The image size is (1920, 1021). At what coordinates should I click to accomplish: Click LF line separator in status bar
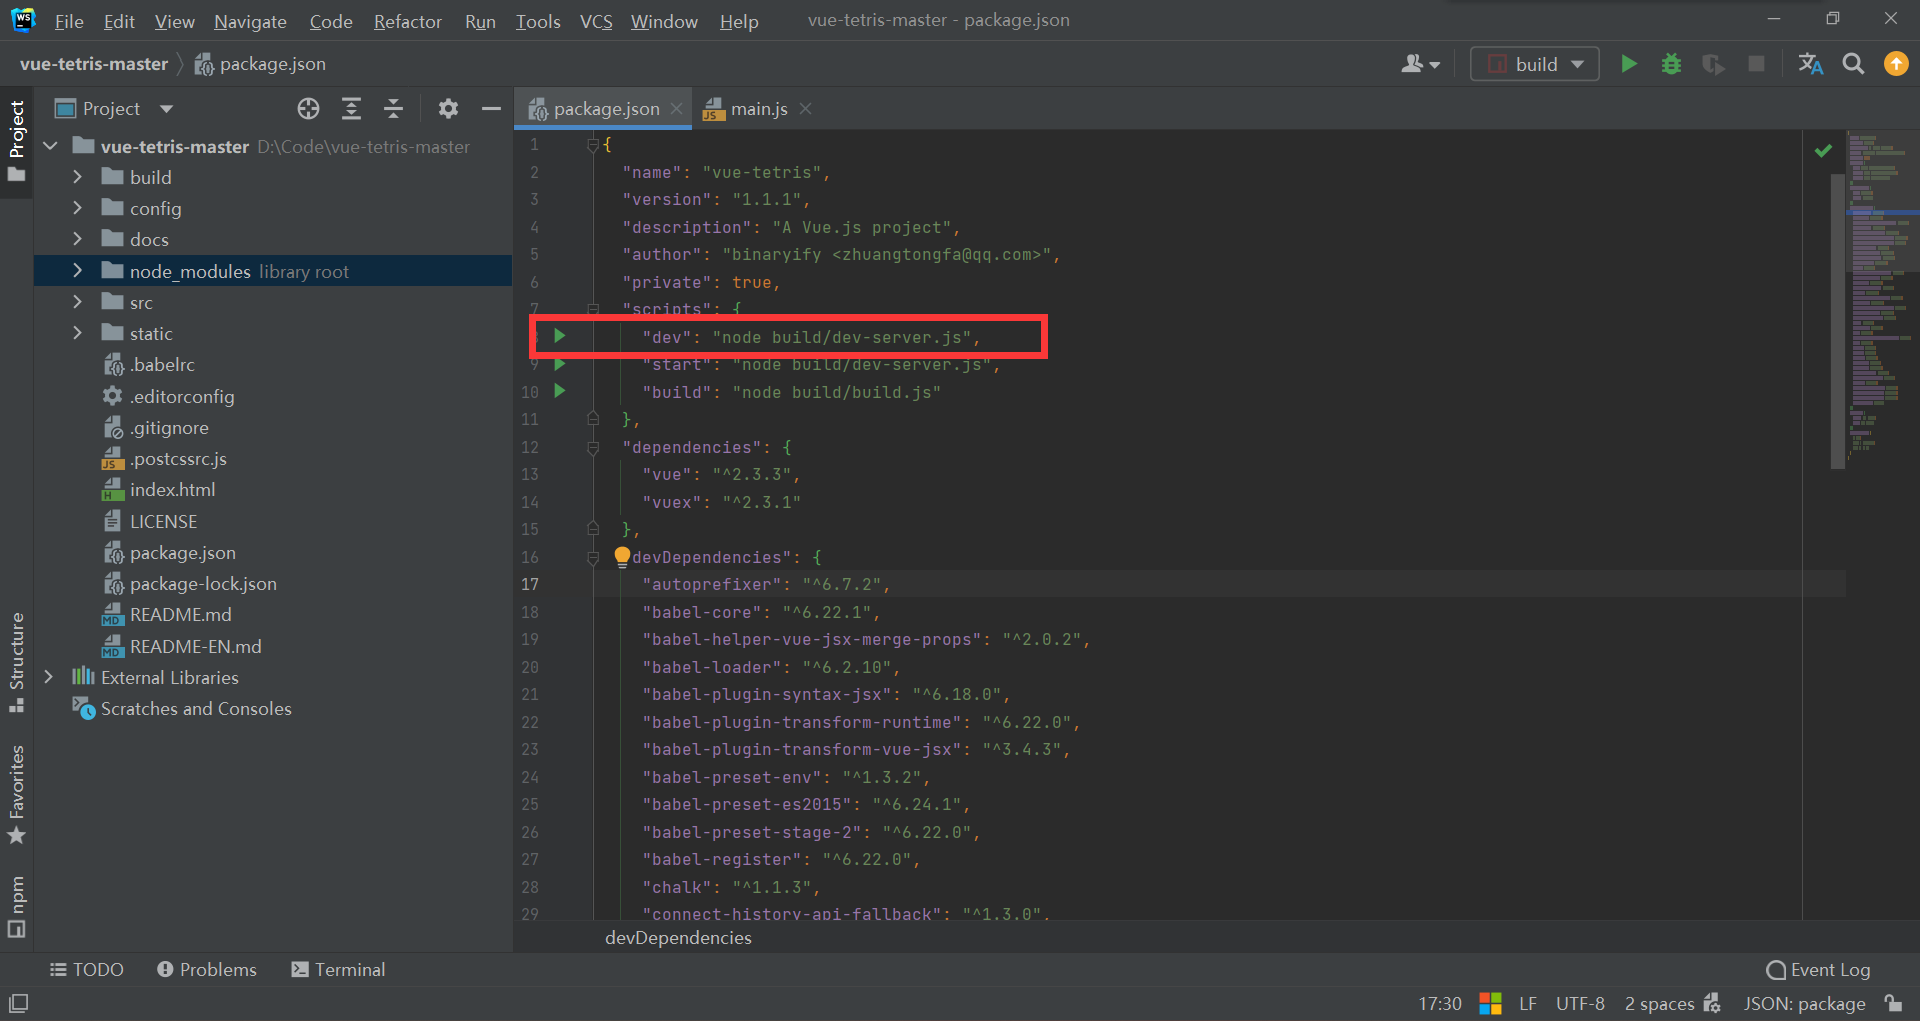[1528, 1003]
